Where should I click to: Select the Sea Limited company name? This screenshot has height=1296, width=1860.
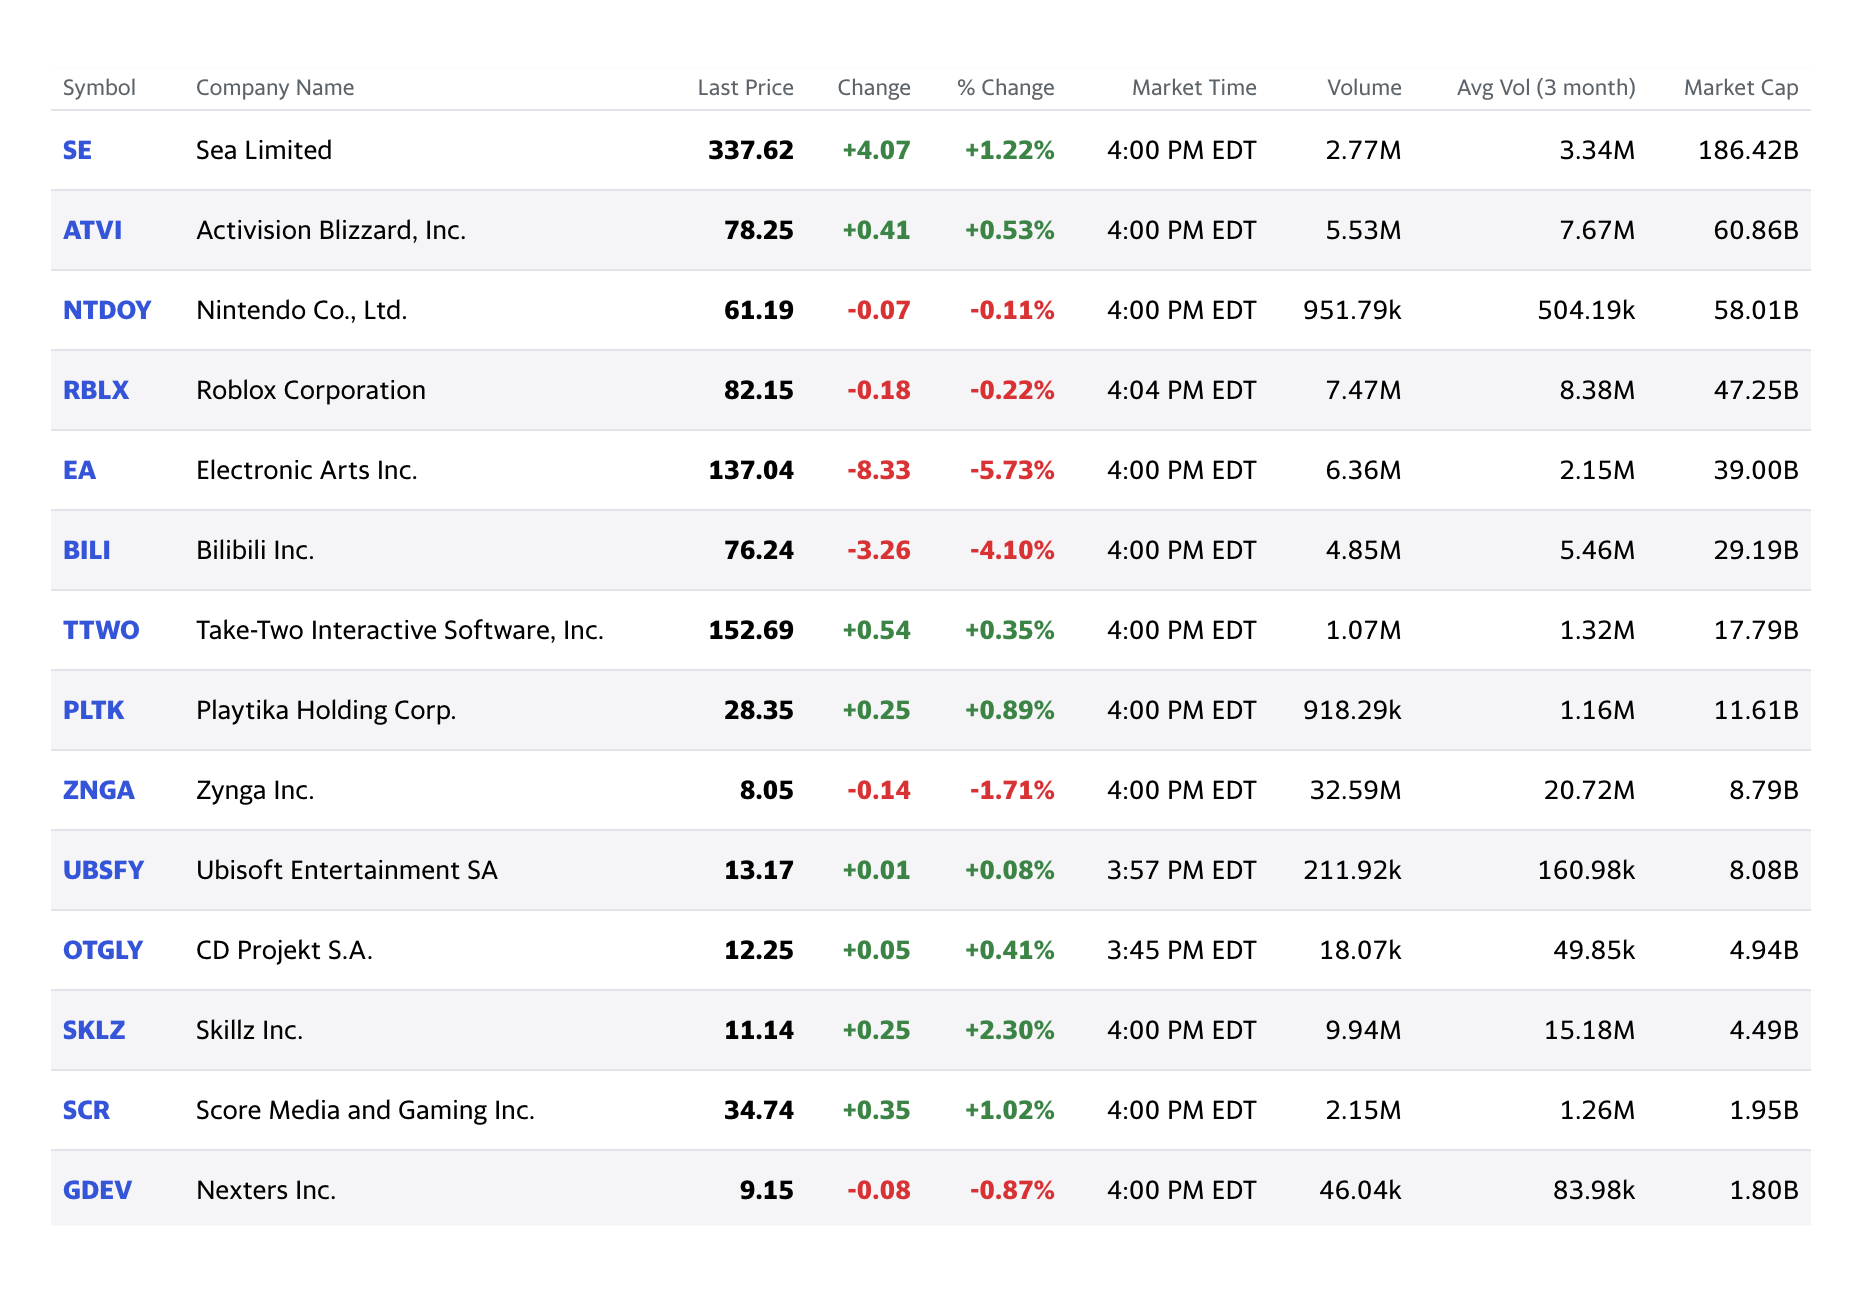pos(264,150)
